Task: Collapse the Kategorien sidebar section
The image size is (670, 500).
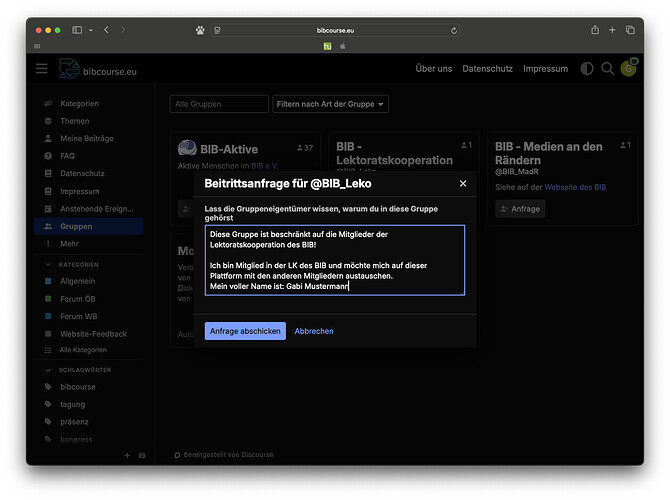Action: pos(48,265)
